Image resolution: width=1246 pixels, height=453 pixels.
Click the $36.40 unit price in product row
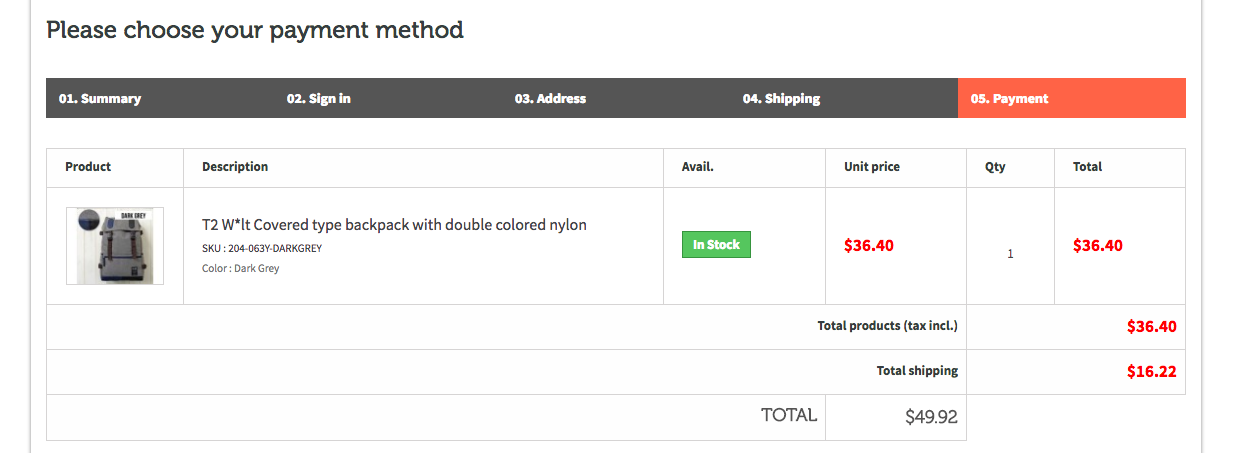pyautogui.click(x=869, y=245)
